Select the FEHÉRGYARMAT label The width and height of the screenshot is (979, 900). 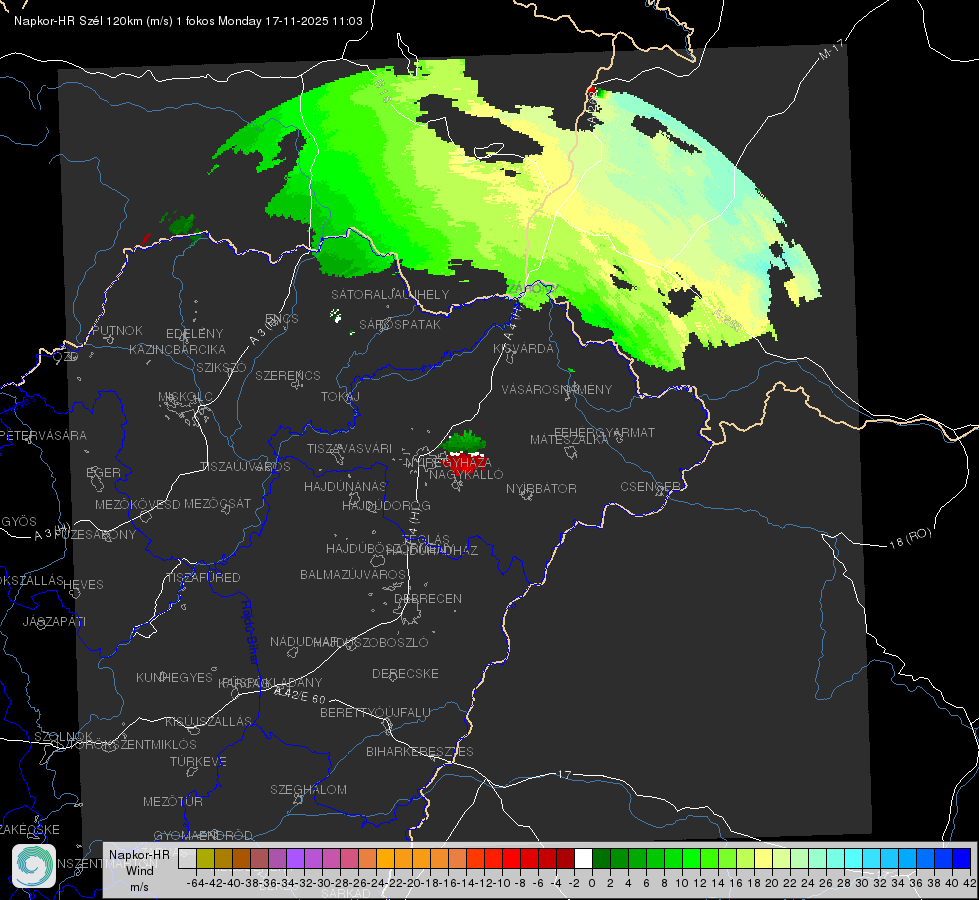(x=604, y=432)
